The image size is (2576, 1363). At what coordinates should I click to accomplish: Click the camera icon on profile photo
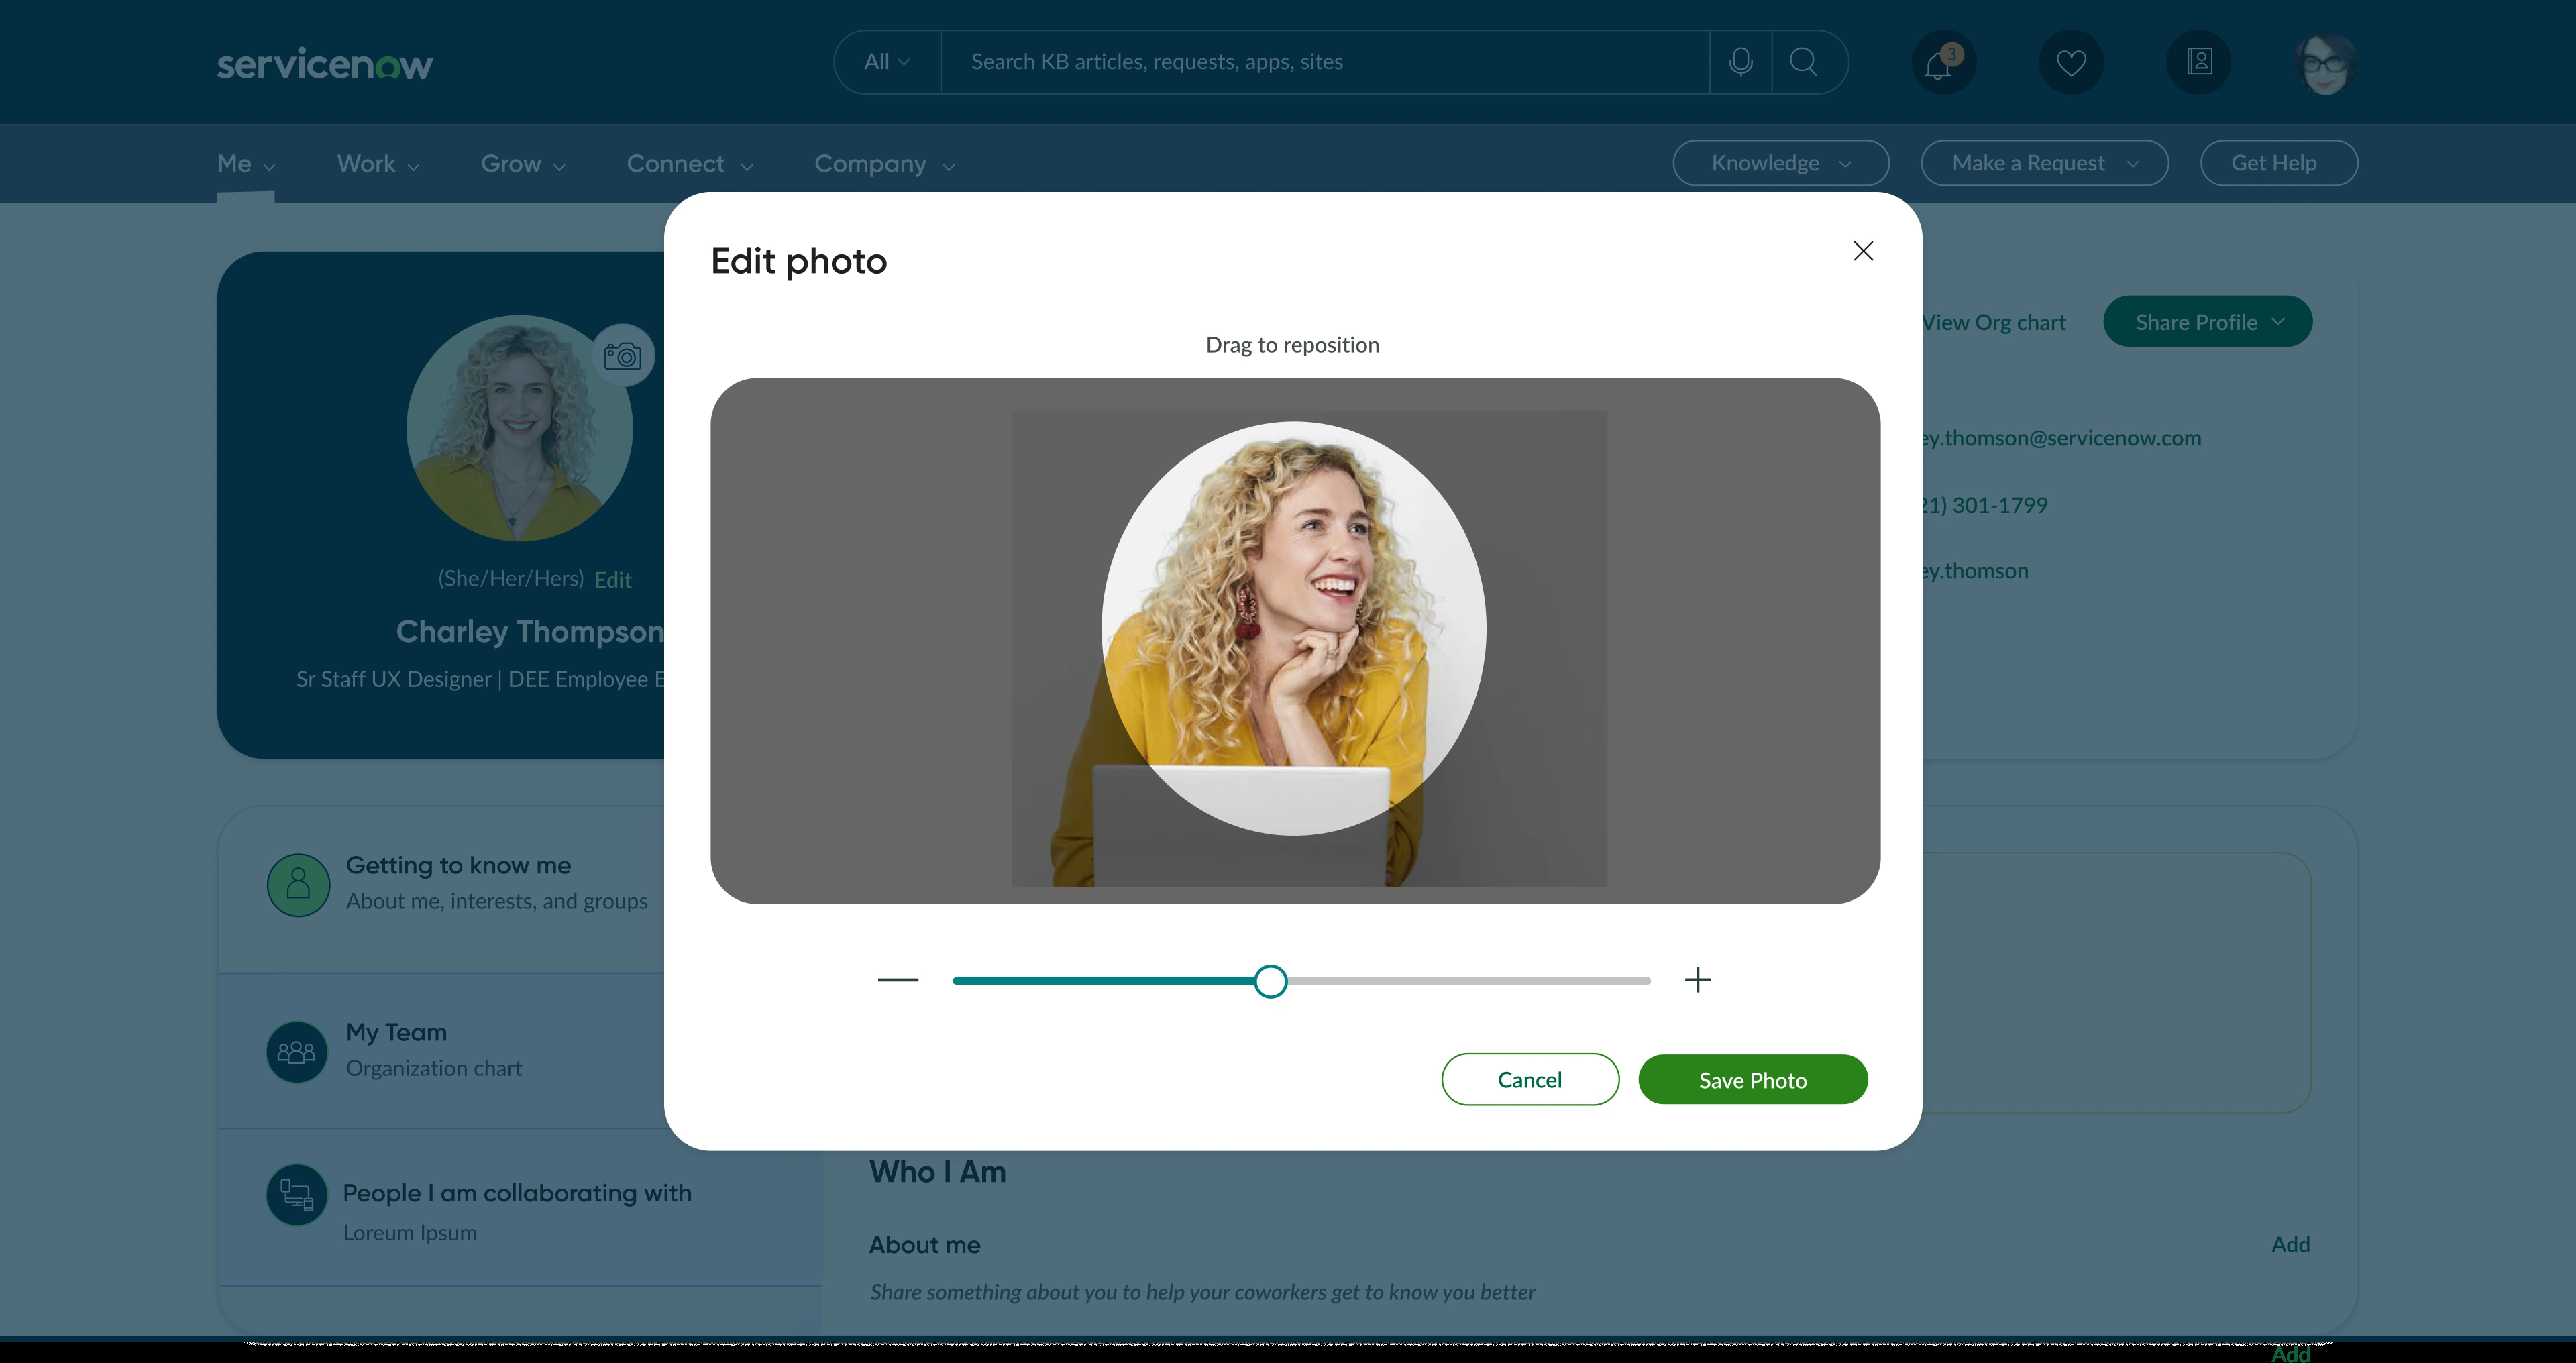pos(622,355)
